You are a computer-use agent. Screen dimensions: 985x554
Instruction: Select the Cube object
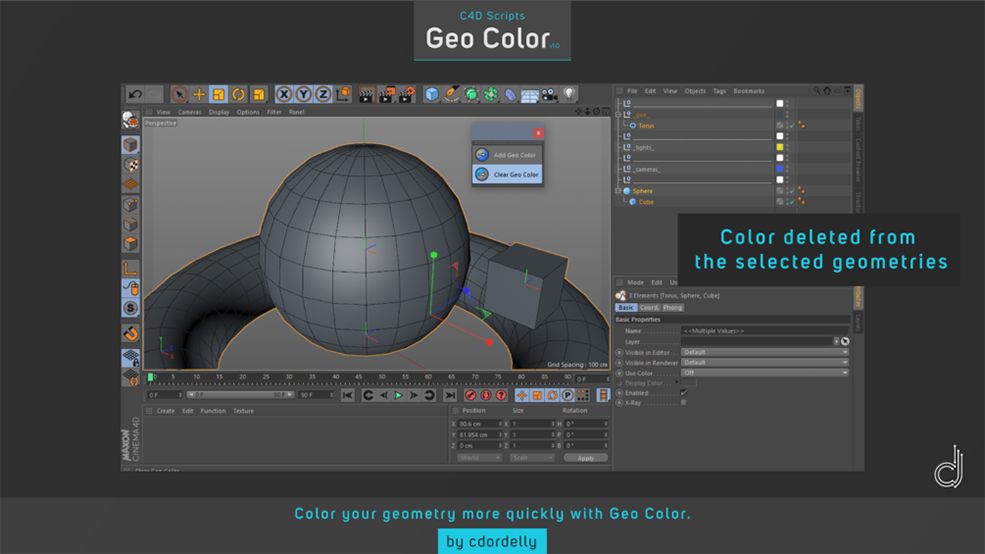coord(646,202)
